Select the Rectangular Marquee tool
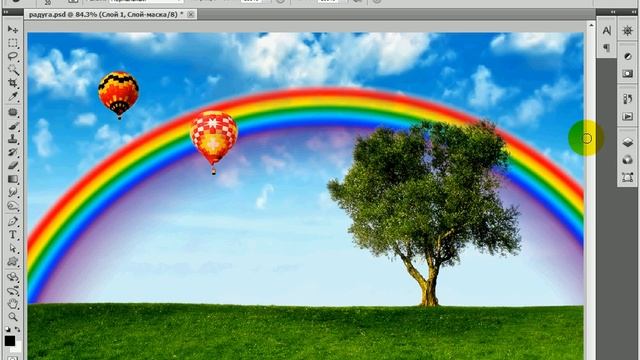 [13, 43]
